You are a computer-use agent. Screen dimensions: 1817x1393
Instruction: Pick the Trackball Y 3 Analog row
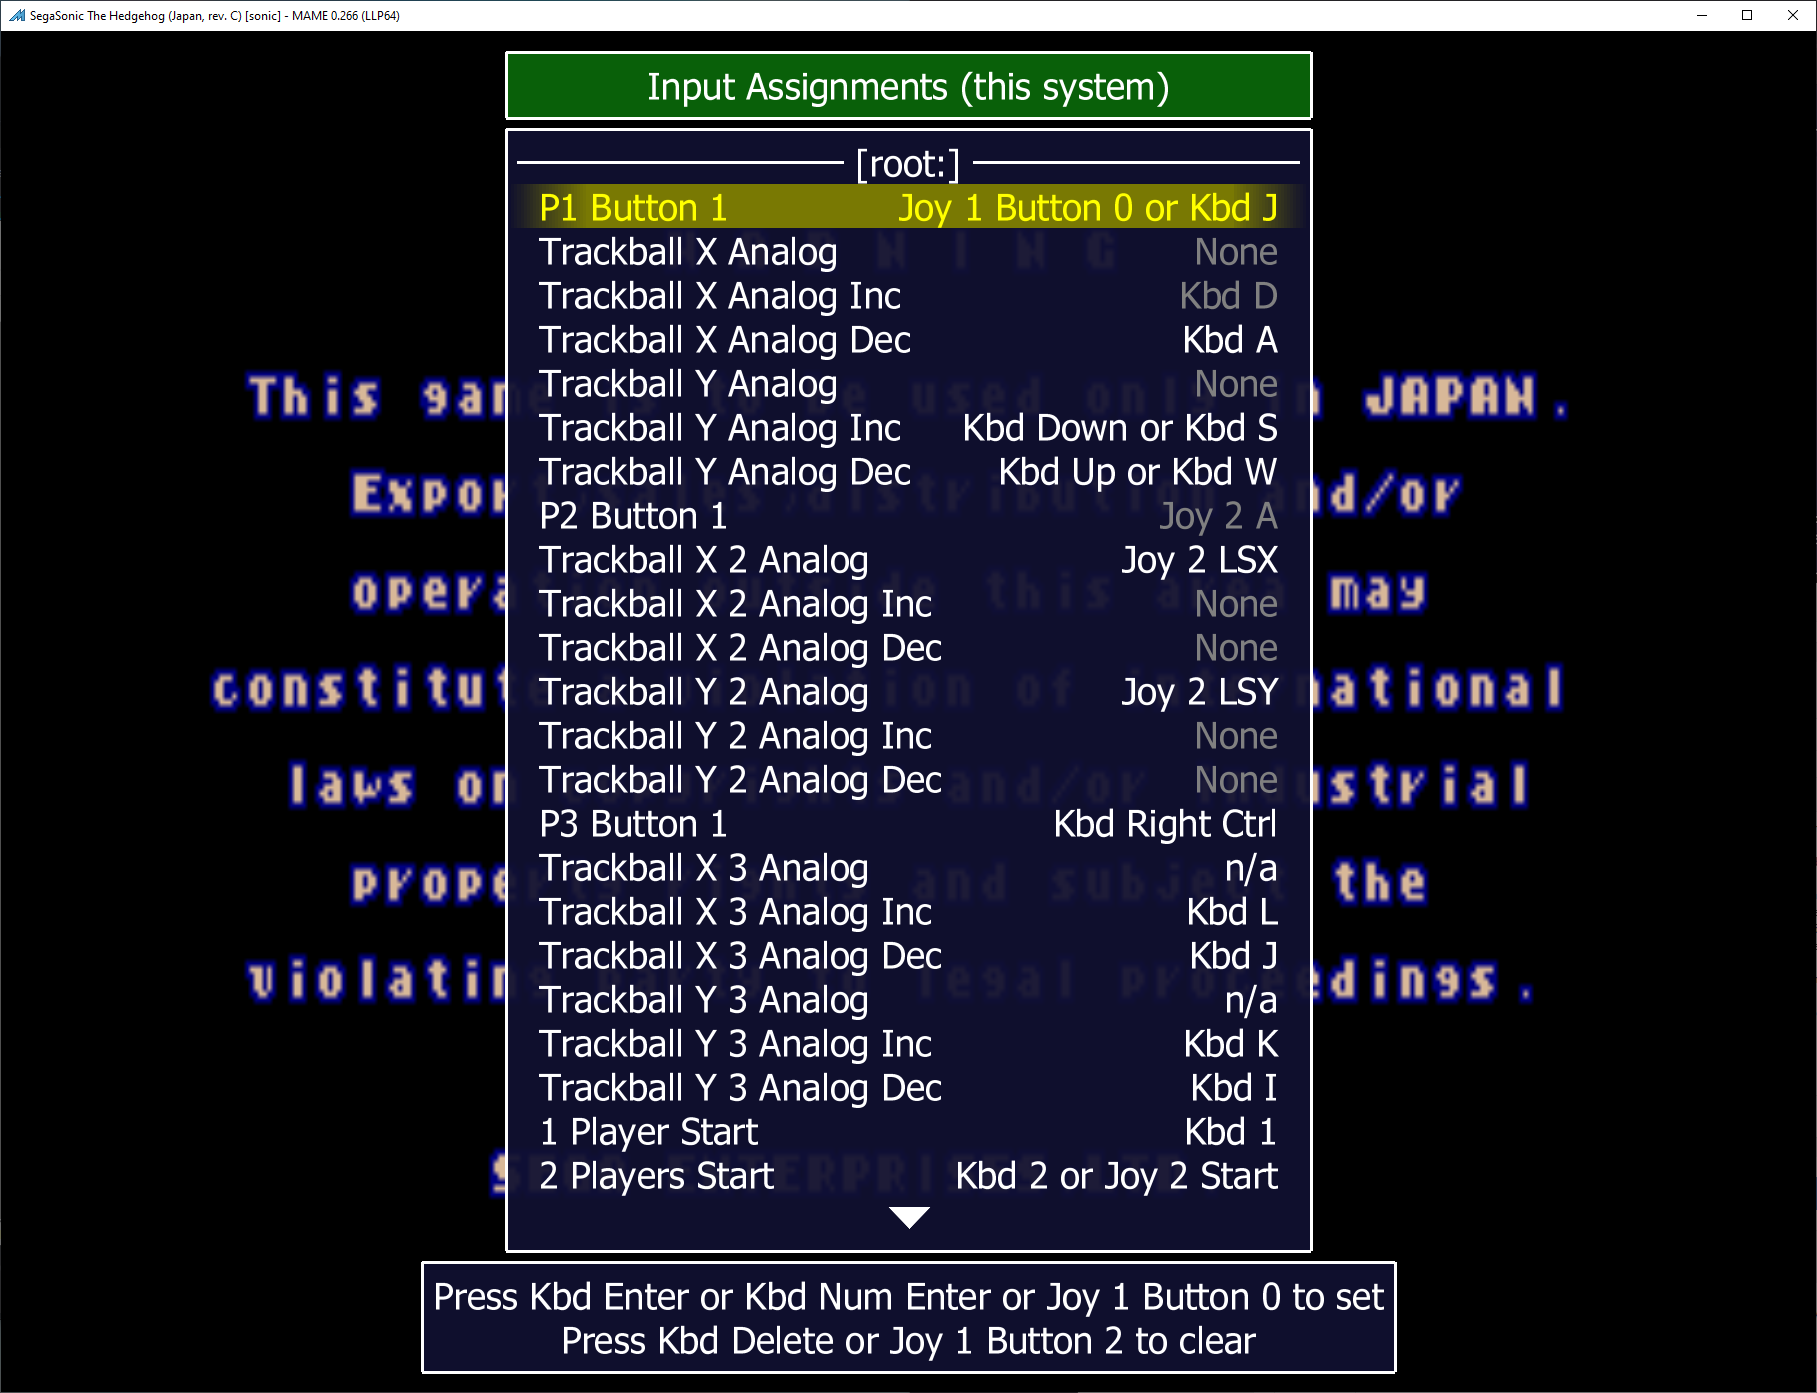(x=908, y=999)
